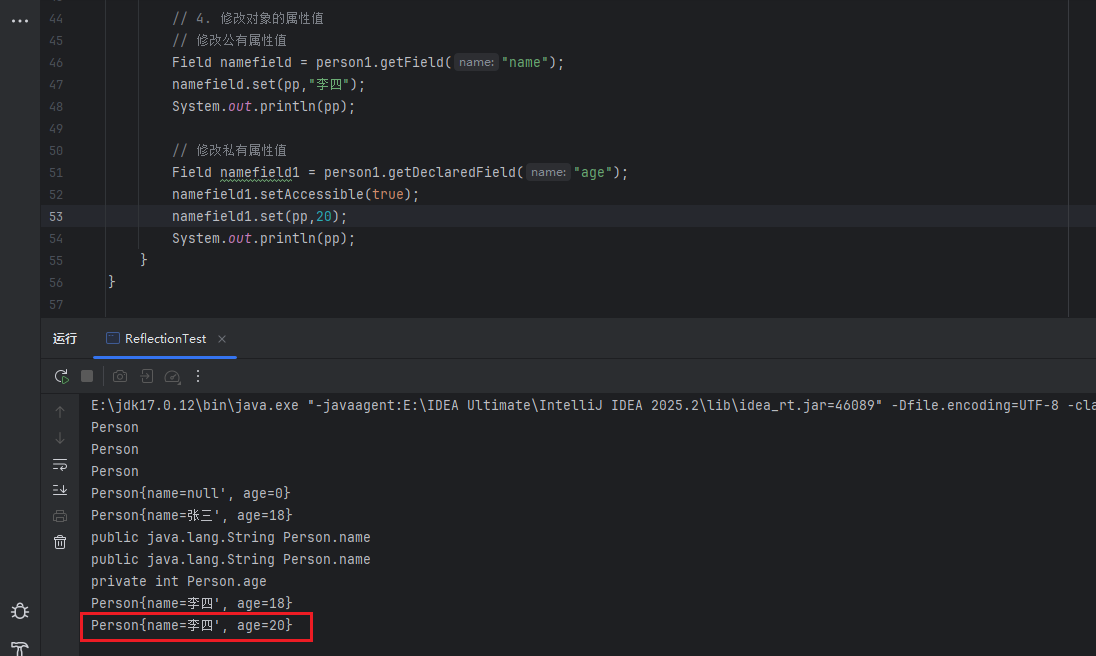Screen dimensions: 1096x656
Task: Click the up arrow in console sidebar
Action: 60,412
